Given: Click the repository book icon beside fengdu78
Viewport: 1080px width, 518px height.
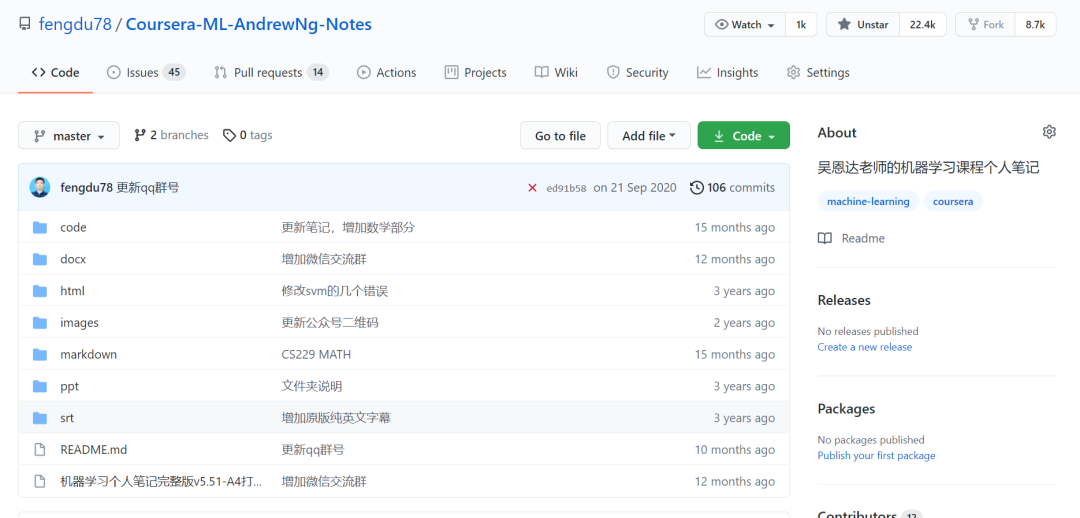Looking at the screenshot, I should pos(25,25).
